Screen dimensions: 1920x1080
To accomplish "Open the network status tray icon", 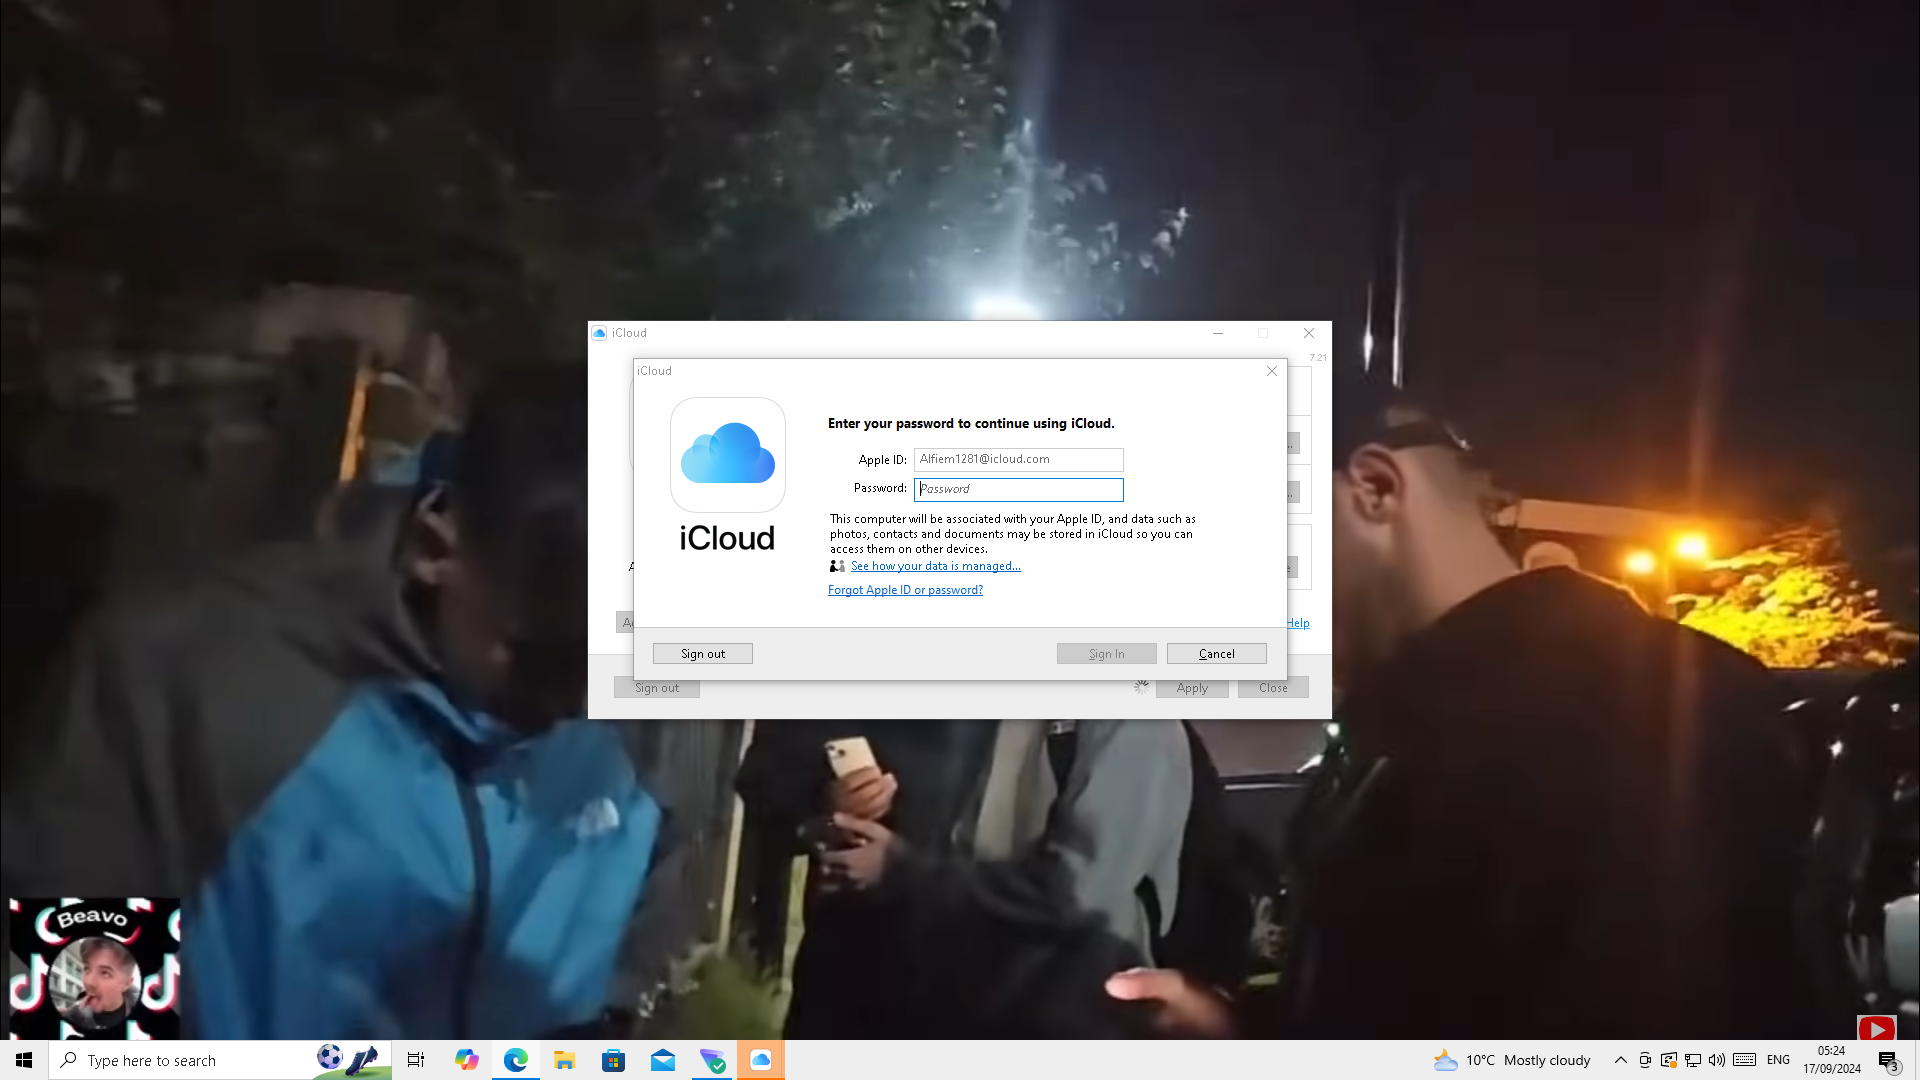I will (1693, 1060).
